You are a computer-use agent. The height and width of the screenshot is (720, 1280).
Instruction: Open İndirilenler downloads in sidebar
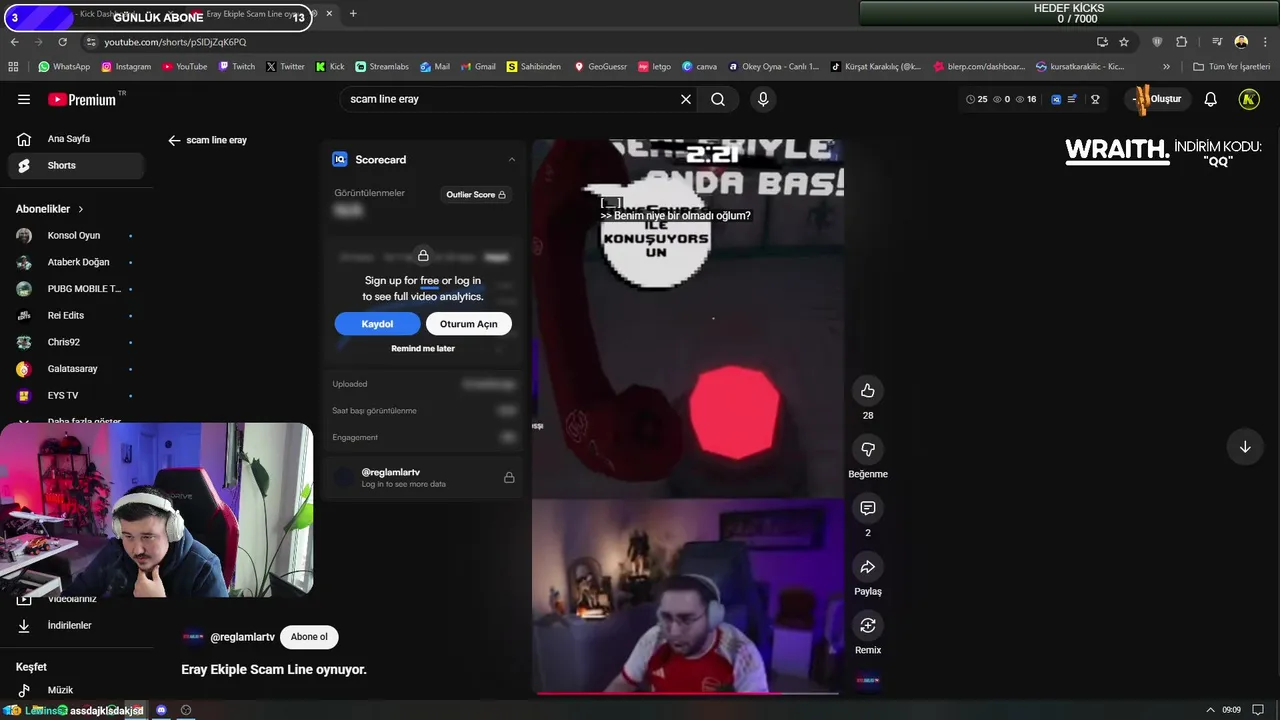click(76, 626)
